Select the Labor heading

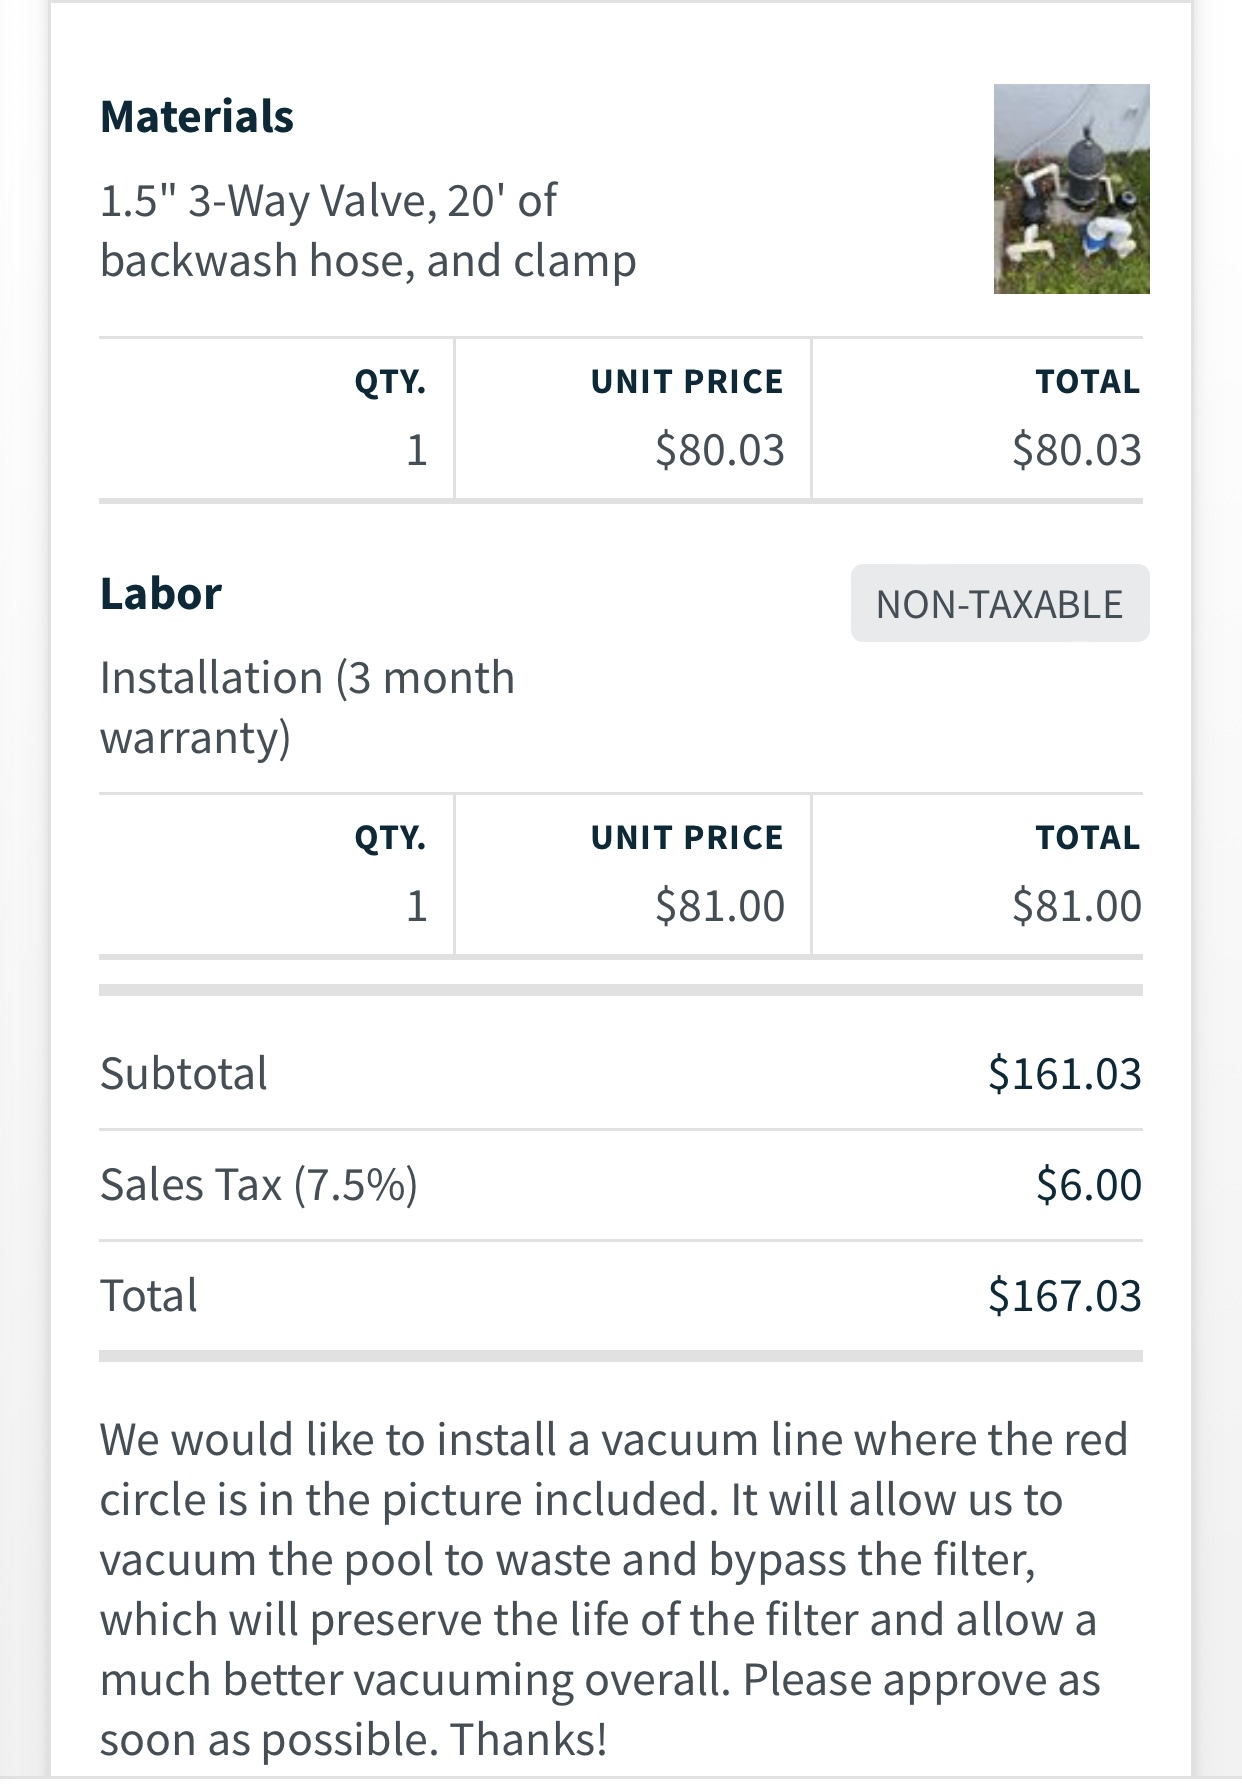coord(161,593)
